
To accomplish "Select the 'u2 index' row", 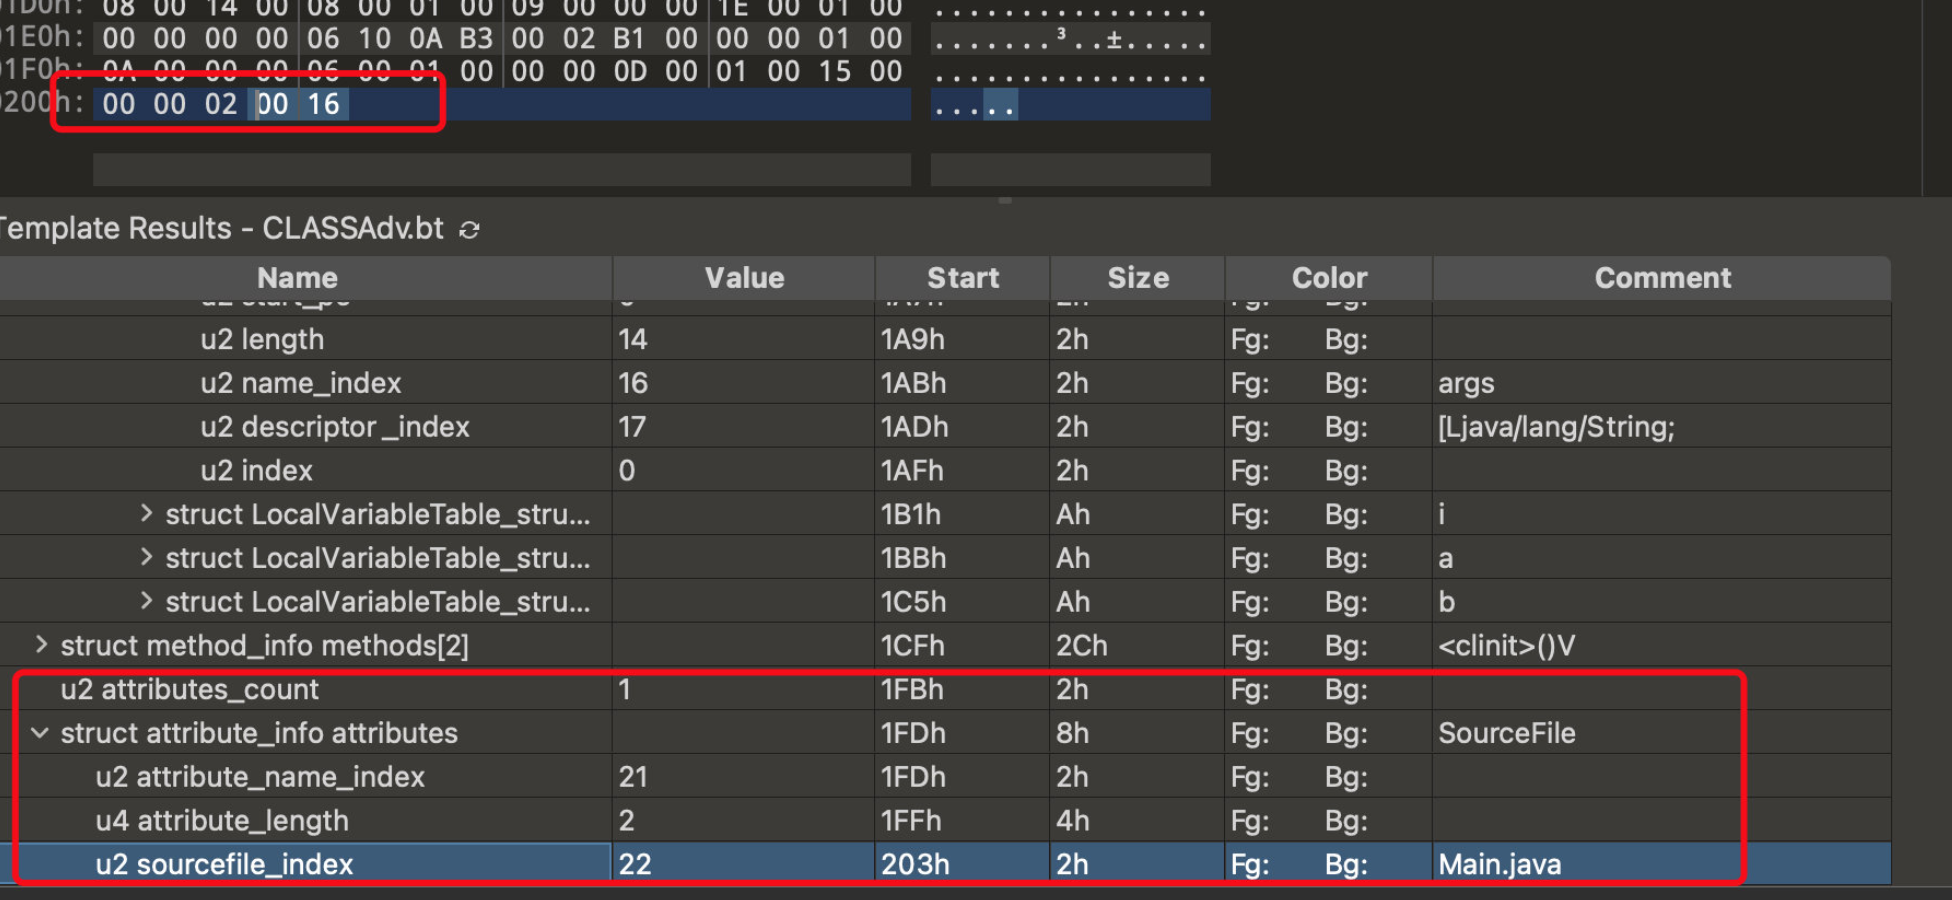I will coord(945,470).
